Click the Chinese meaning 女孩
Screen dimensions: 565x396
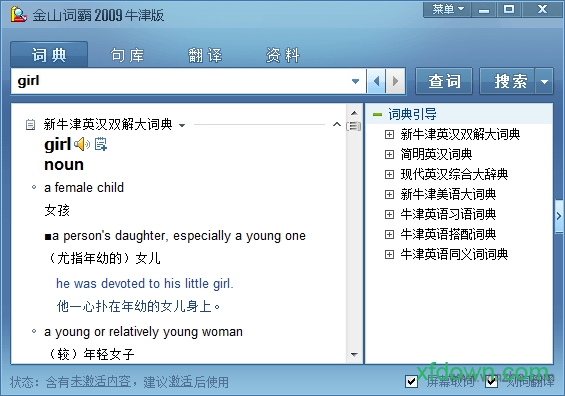point(57,210)
